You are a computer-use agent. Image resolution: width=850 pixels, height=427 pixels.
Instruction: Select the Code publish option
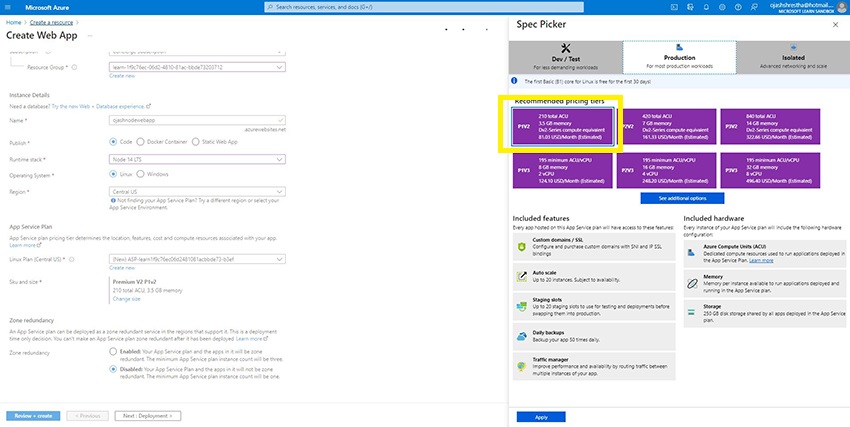(113, 141)
